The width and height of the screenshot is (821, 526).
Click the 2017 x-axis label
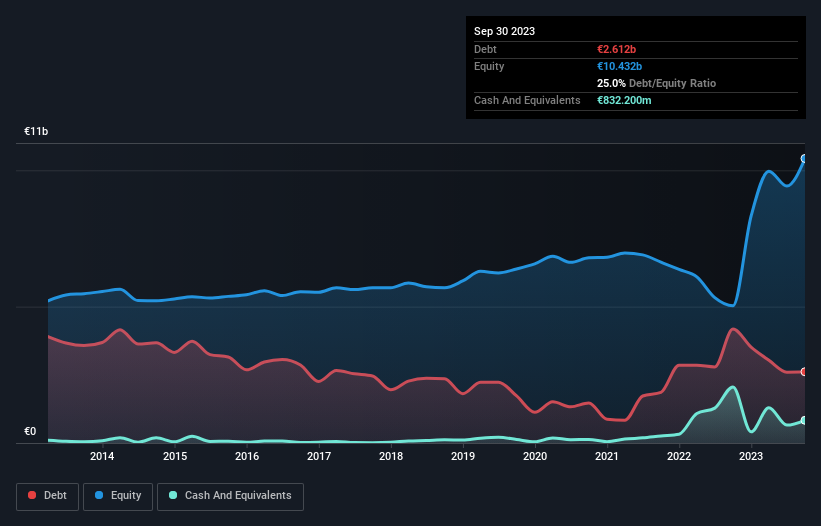coord(319,456)
